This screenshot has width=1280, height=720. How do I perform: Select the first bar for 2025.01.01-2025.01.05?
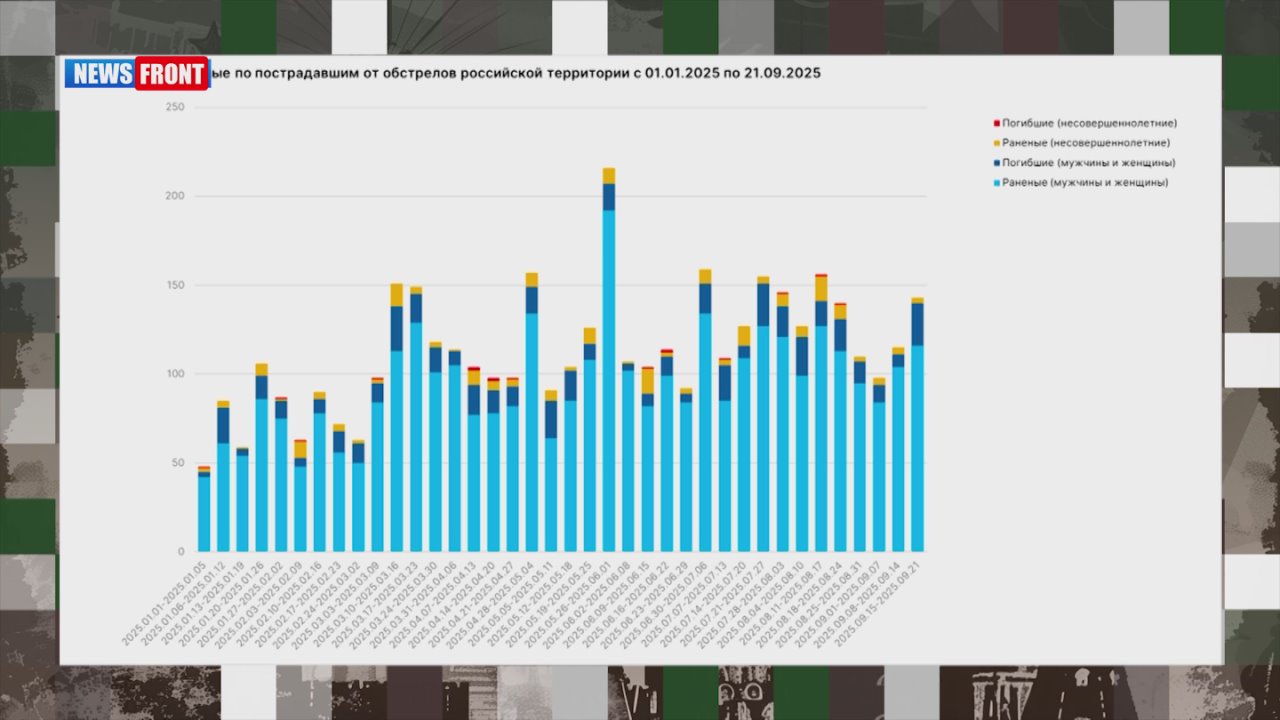point(204,508)
